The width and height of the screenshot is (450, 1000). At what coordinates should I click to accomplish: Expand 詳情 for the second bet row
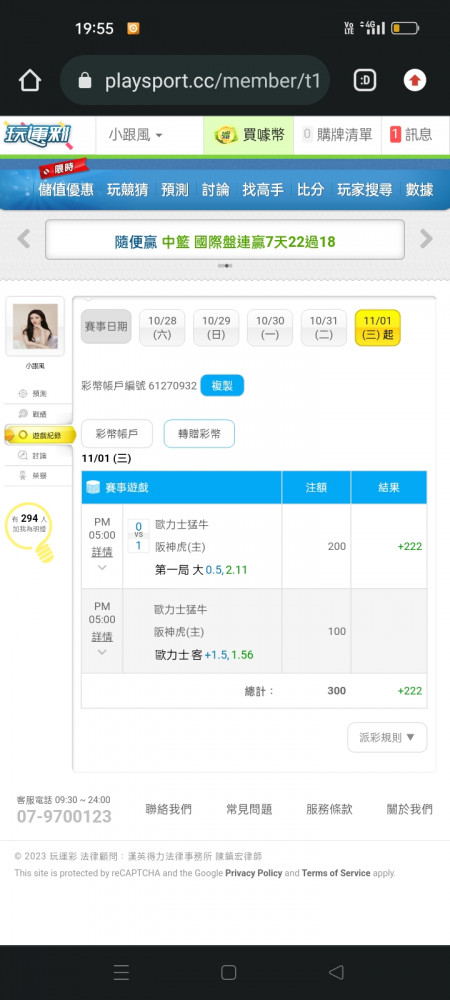point(102,636)
